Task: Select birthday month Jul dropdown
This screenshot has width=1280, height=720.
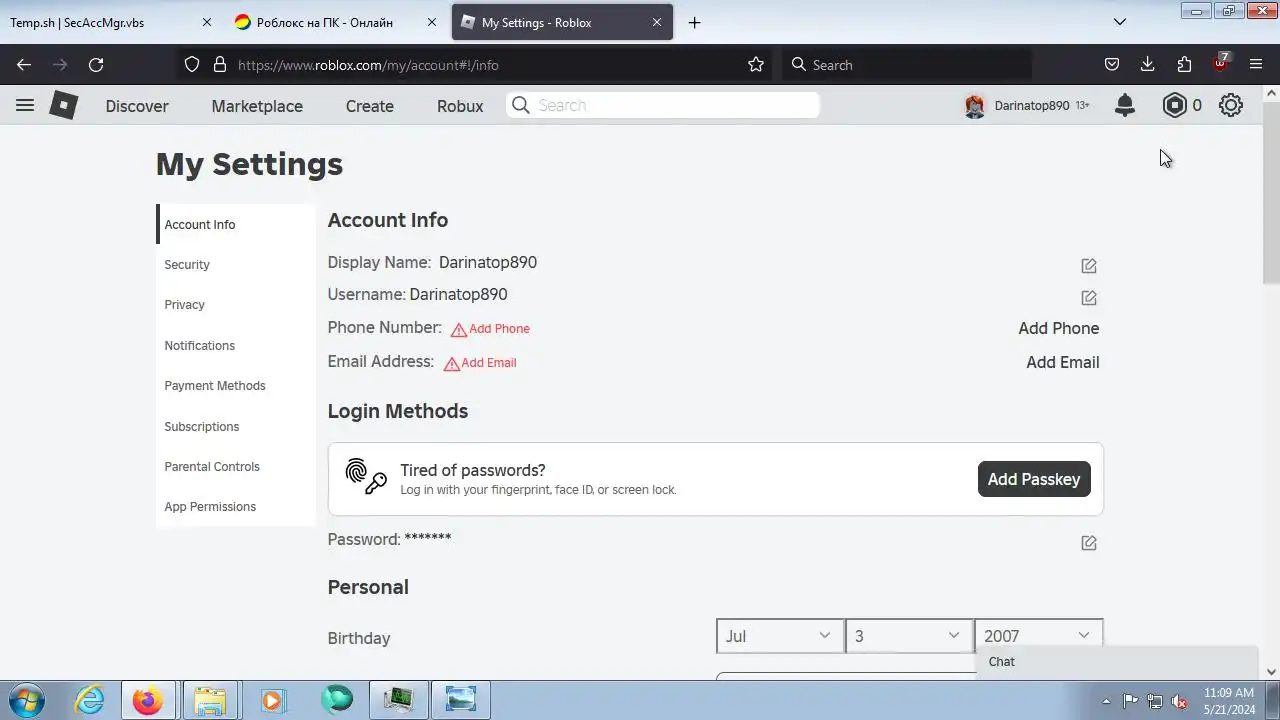Action: pyautogui.click(x=779, y=636)
